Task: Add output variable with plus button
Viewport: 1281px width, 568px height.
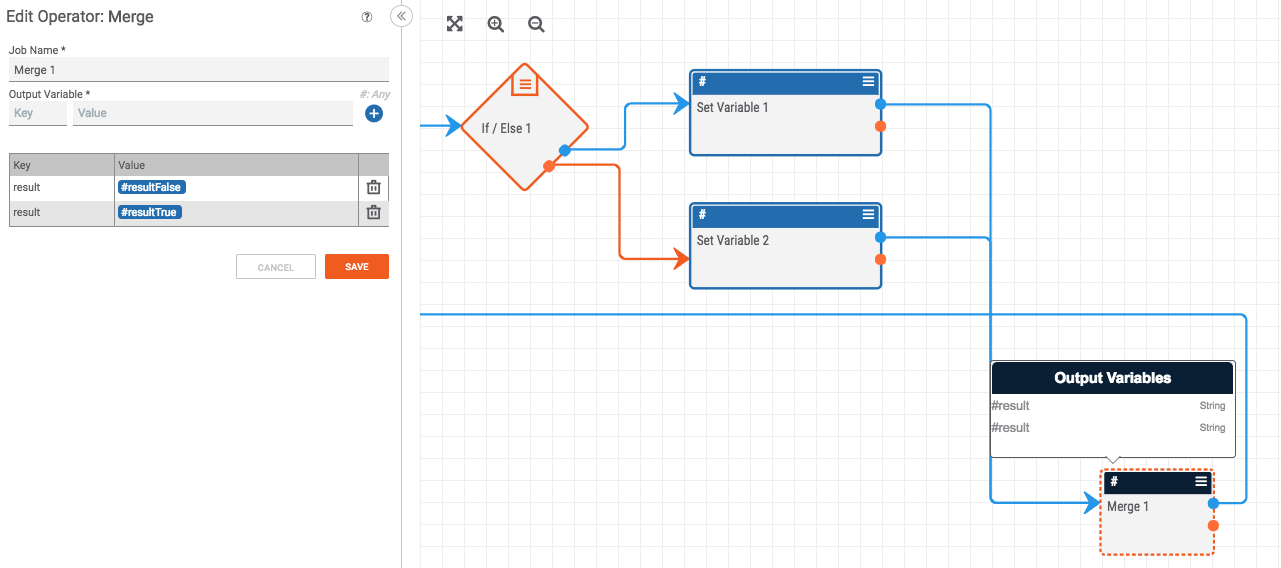Action: (x=374, y=114)
